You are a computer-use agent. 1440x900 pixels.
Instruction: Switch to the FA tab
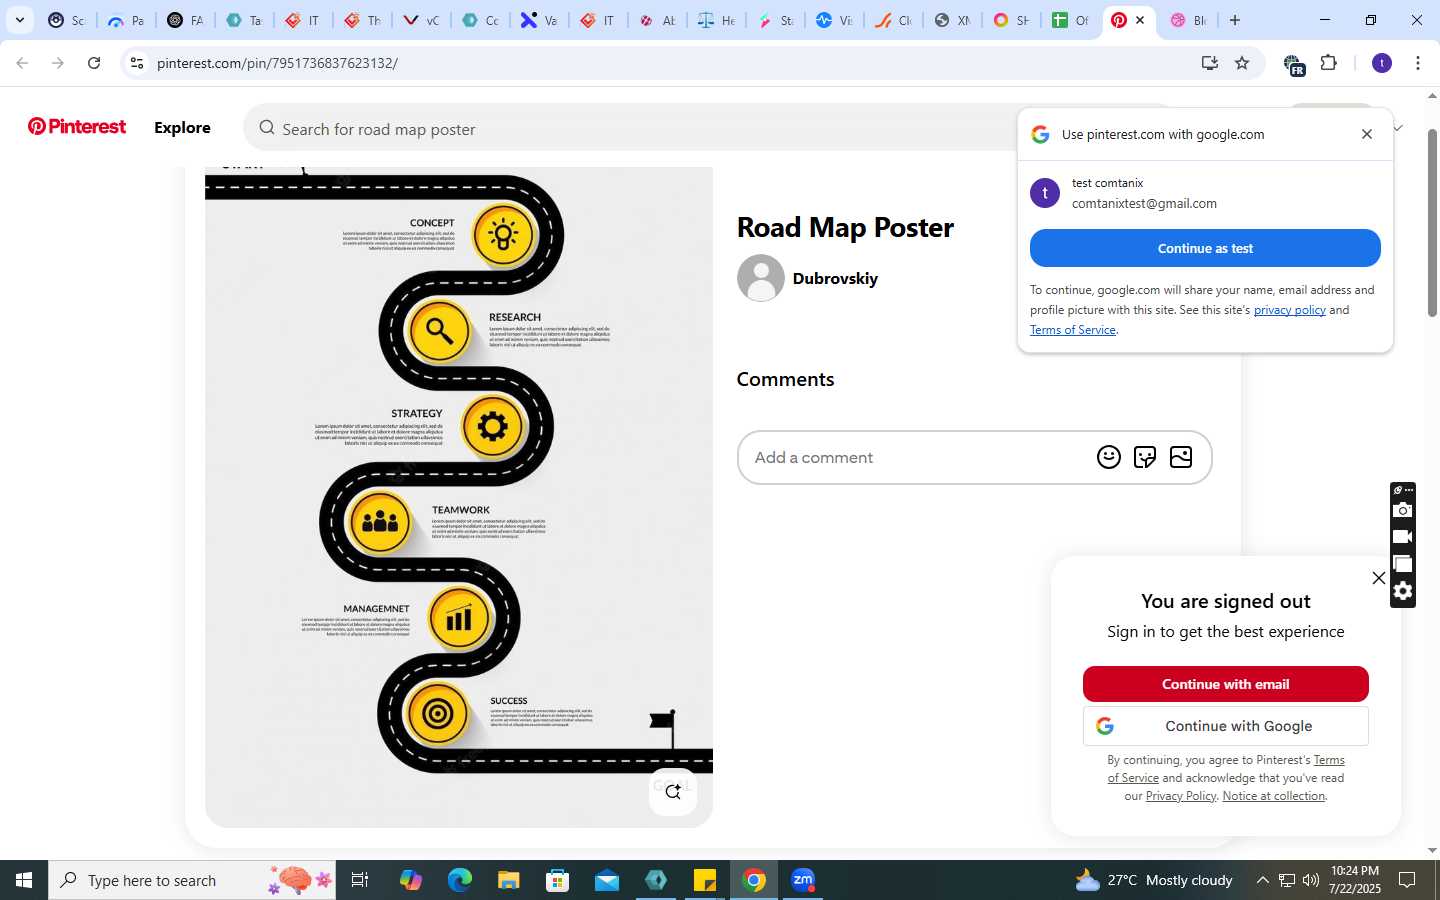point(185,20)
